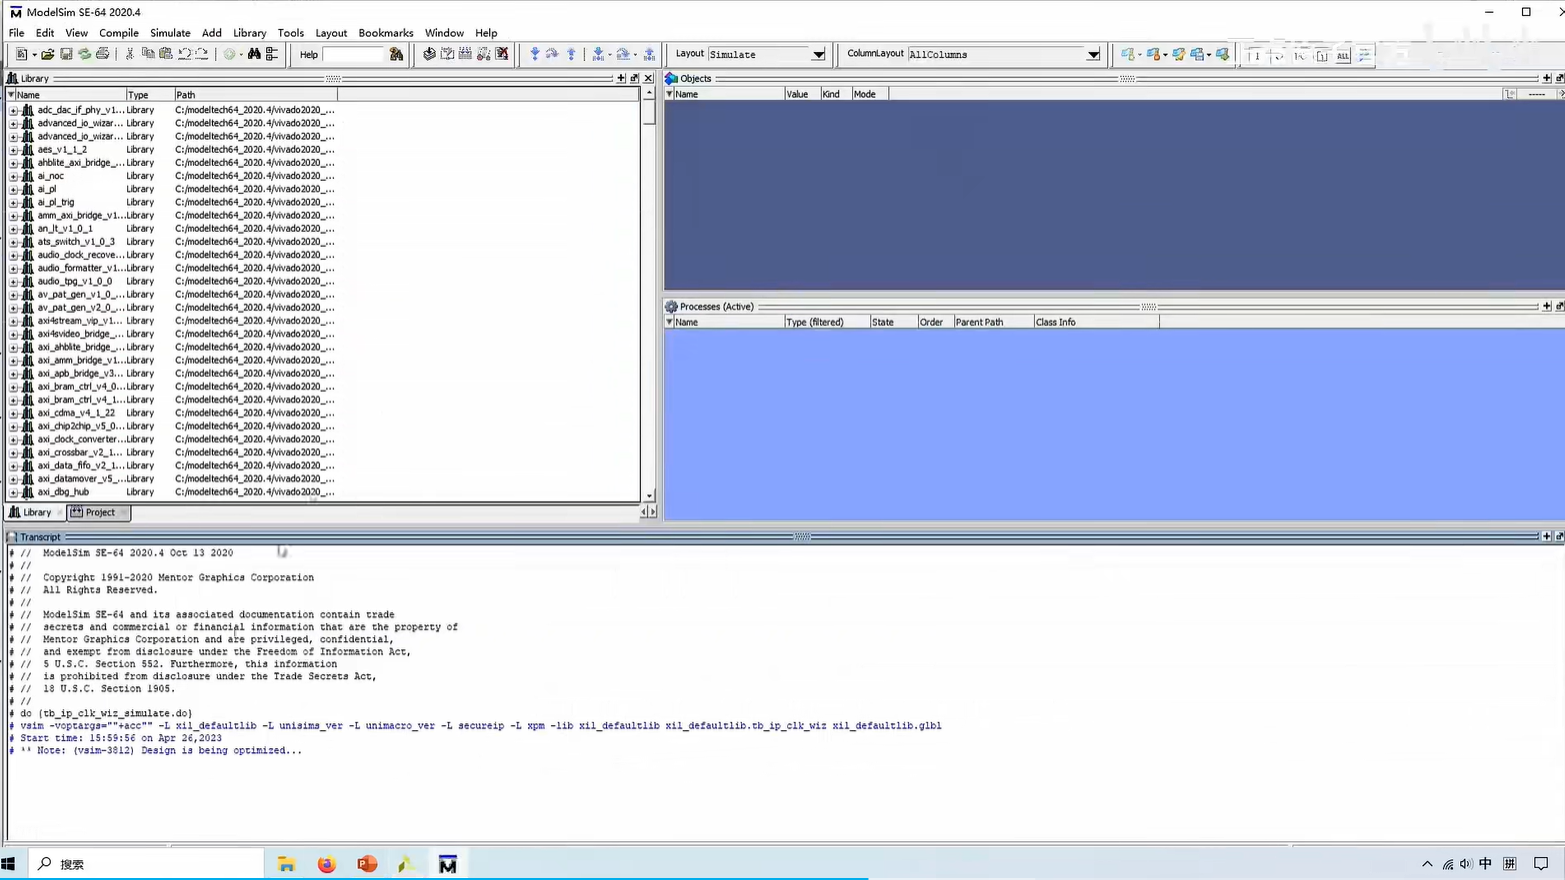
Task: Open the File menu
Action: pyautogui.click(x=16, y=33)
